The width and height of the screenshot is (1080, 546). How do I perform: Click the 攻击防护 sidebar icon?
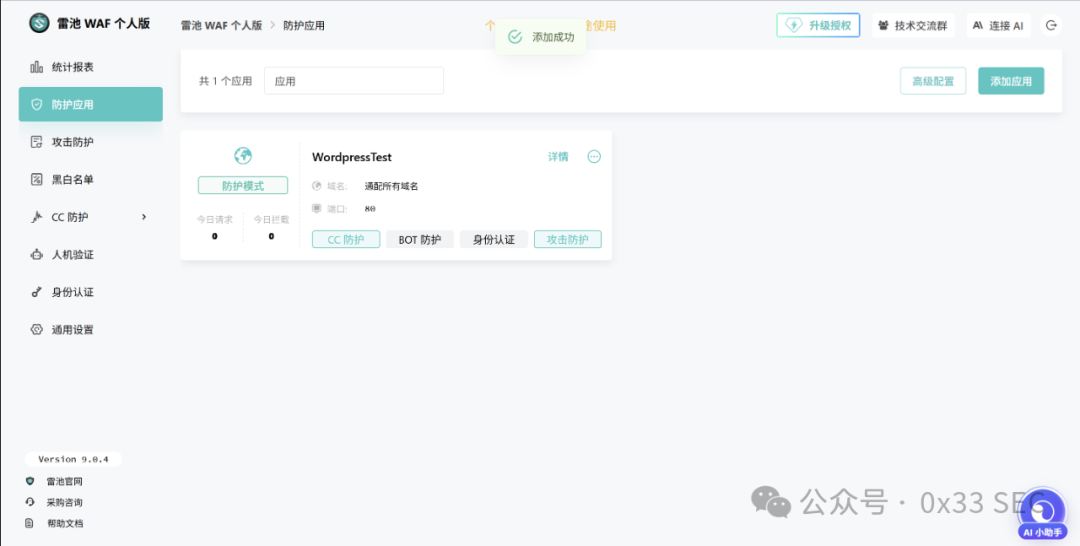(37, 142)
